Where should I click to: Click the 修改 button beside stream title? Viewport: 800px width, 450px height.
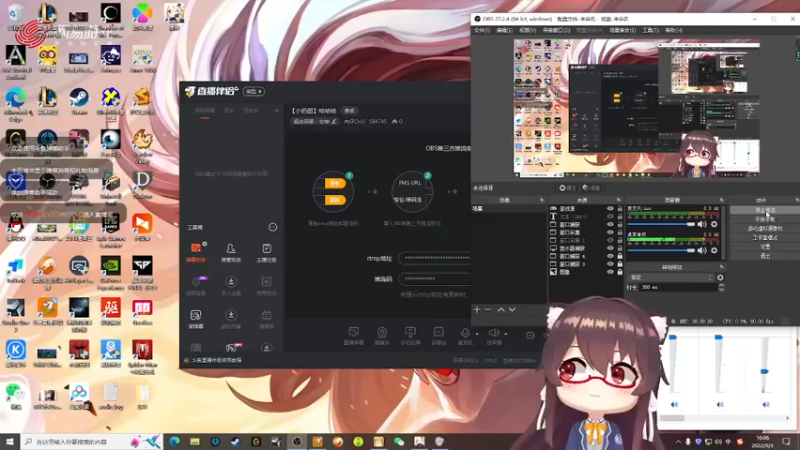click(x=349, y=111)
